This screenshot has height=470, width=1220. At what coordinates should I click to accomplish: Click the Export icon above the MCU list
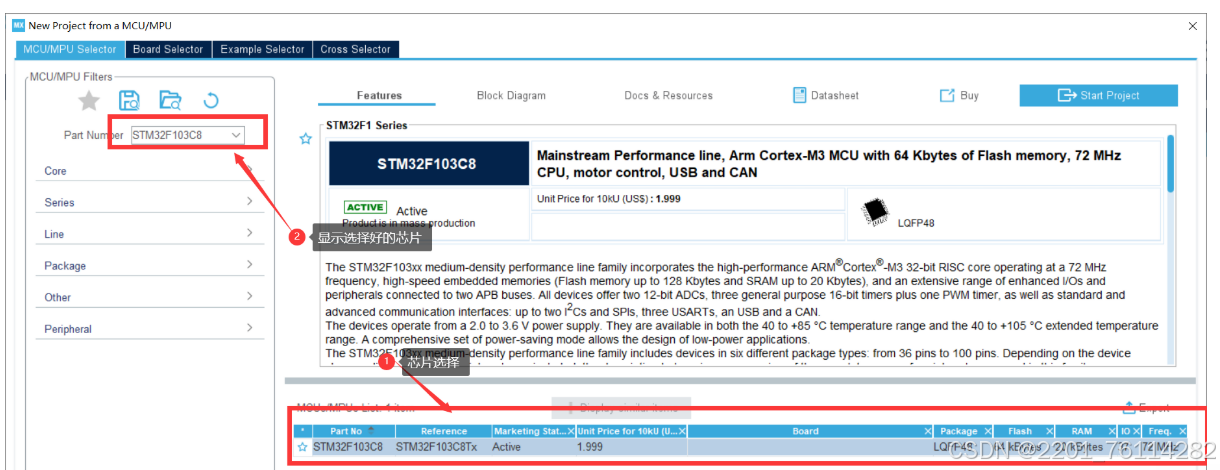(x=1131, y=407)
